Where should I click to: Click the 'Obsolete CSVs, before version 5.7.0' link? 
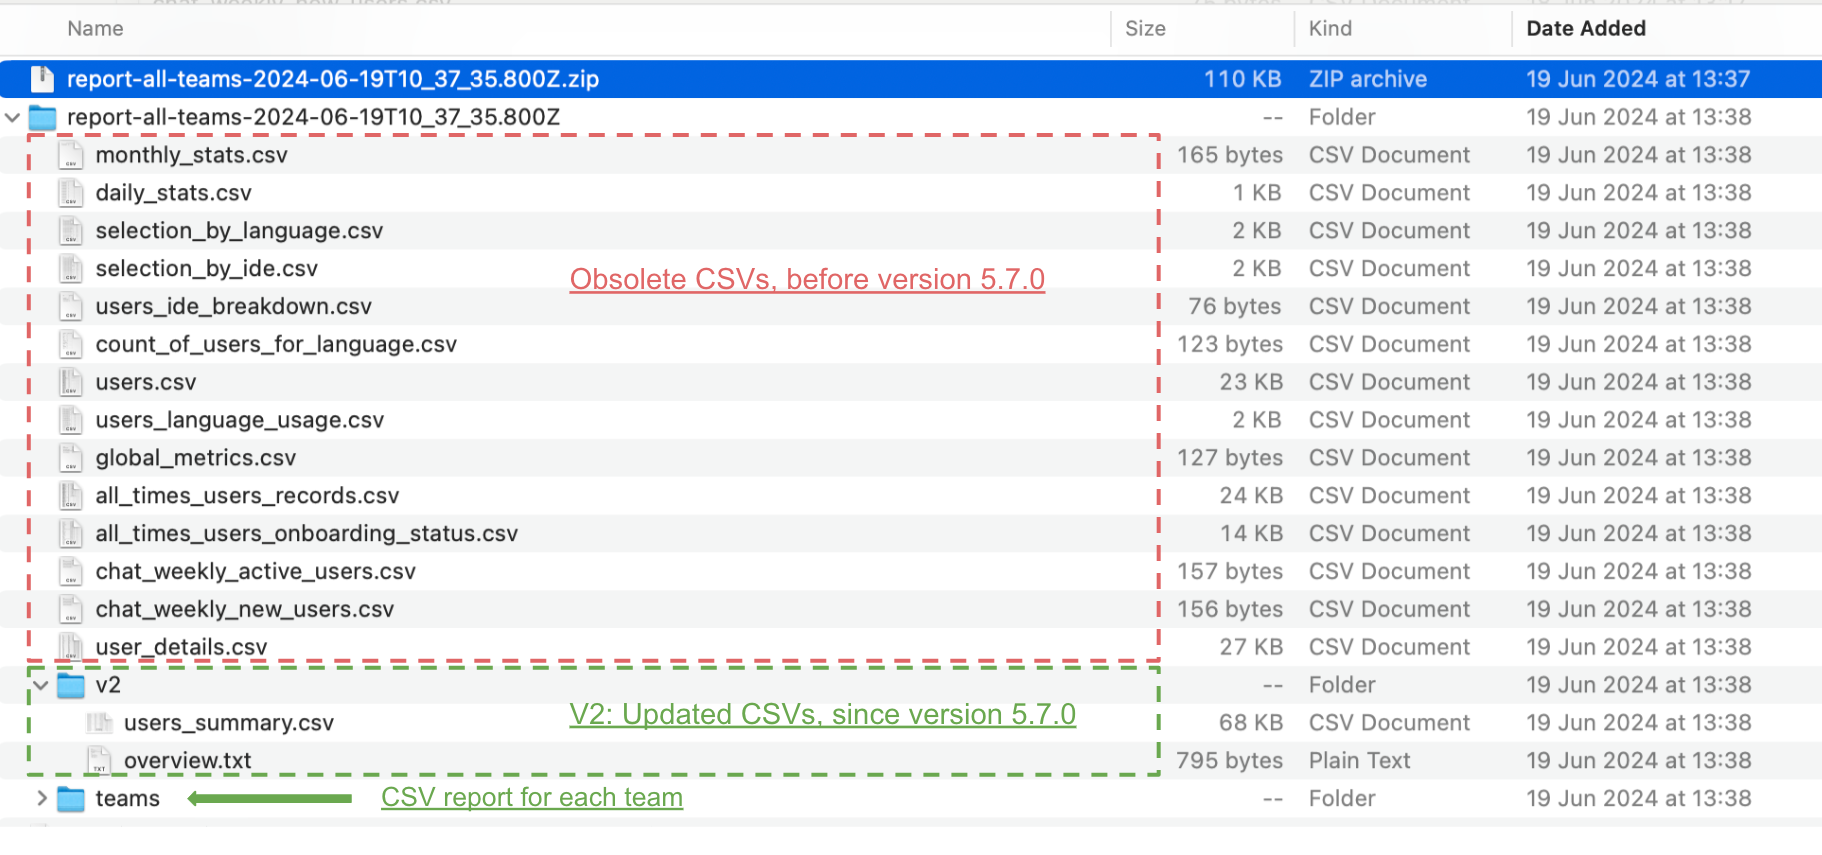coord(807,279)
